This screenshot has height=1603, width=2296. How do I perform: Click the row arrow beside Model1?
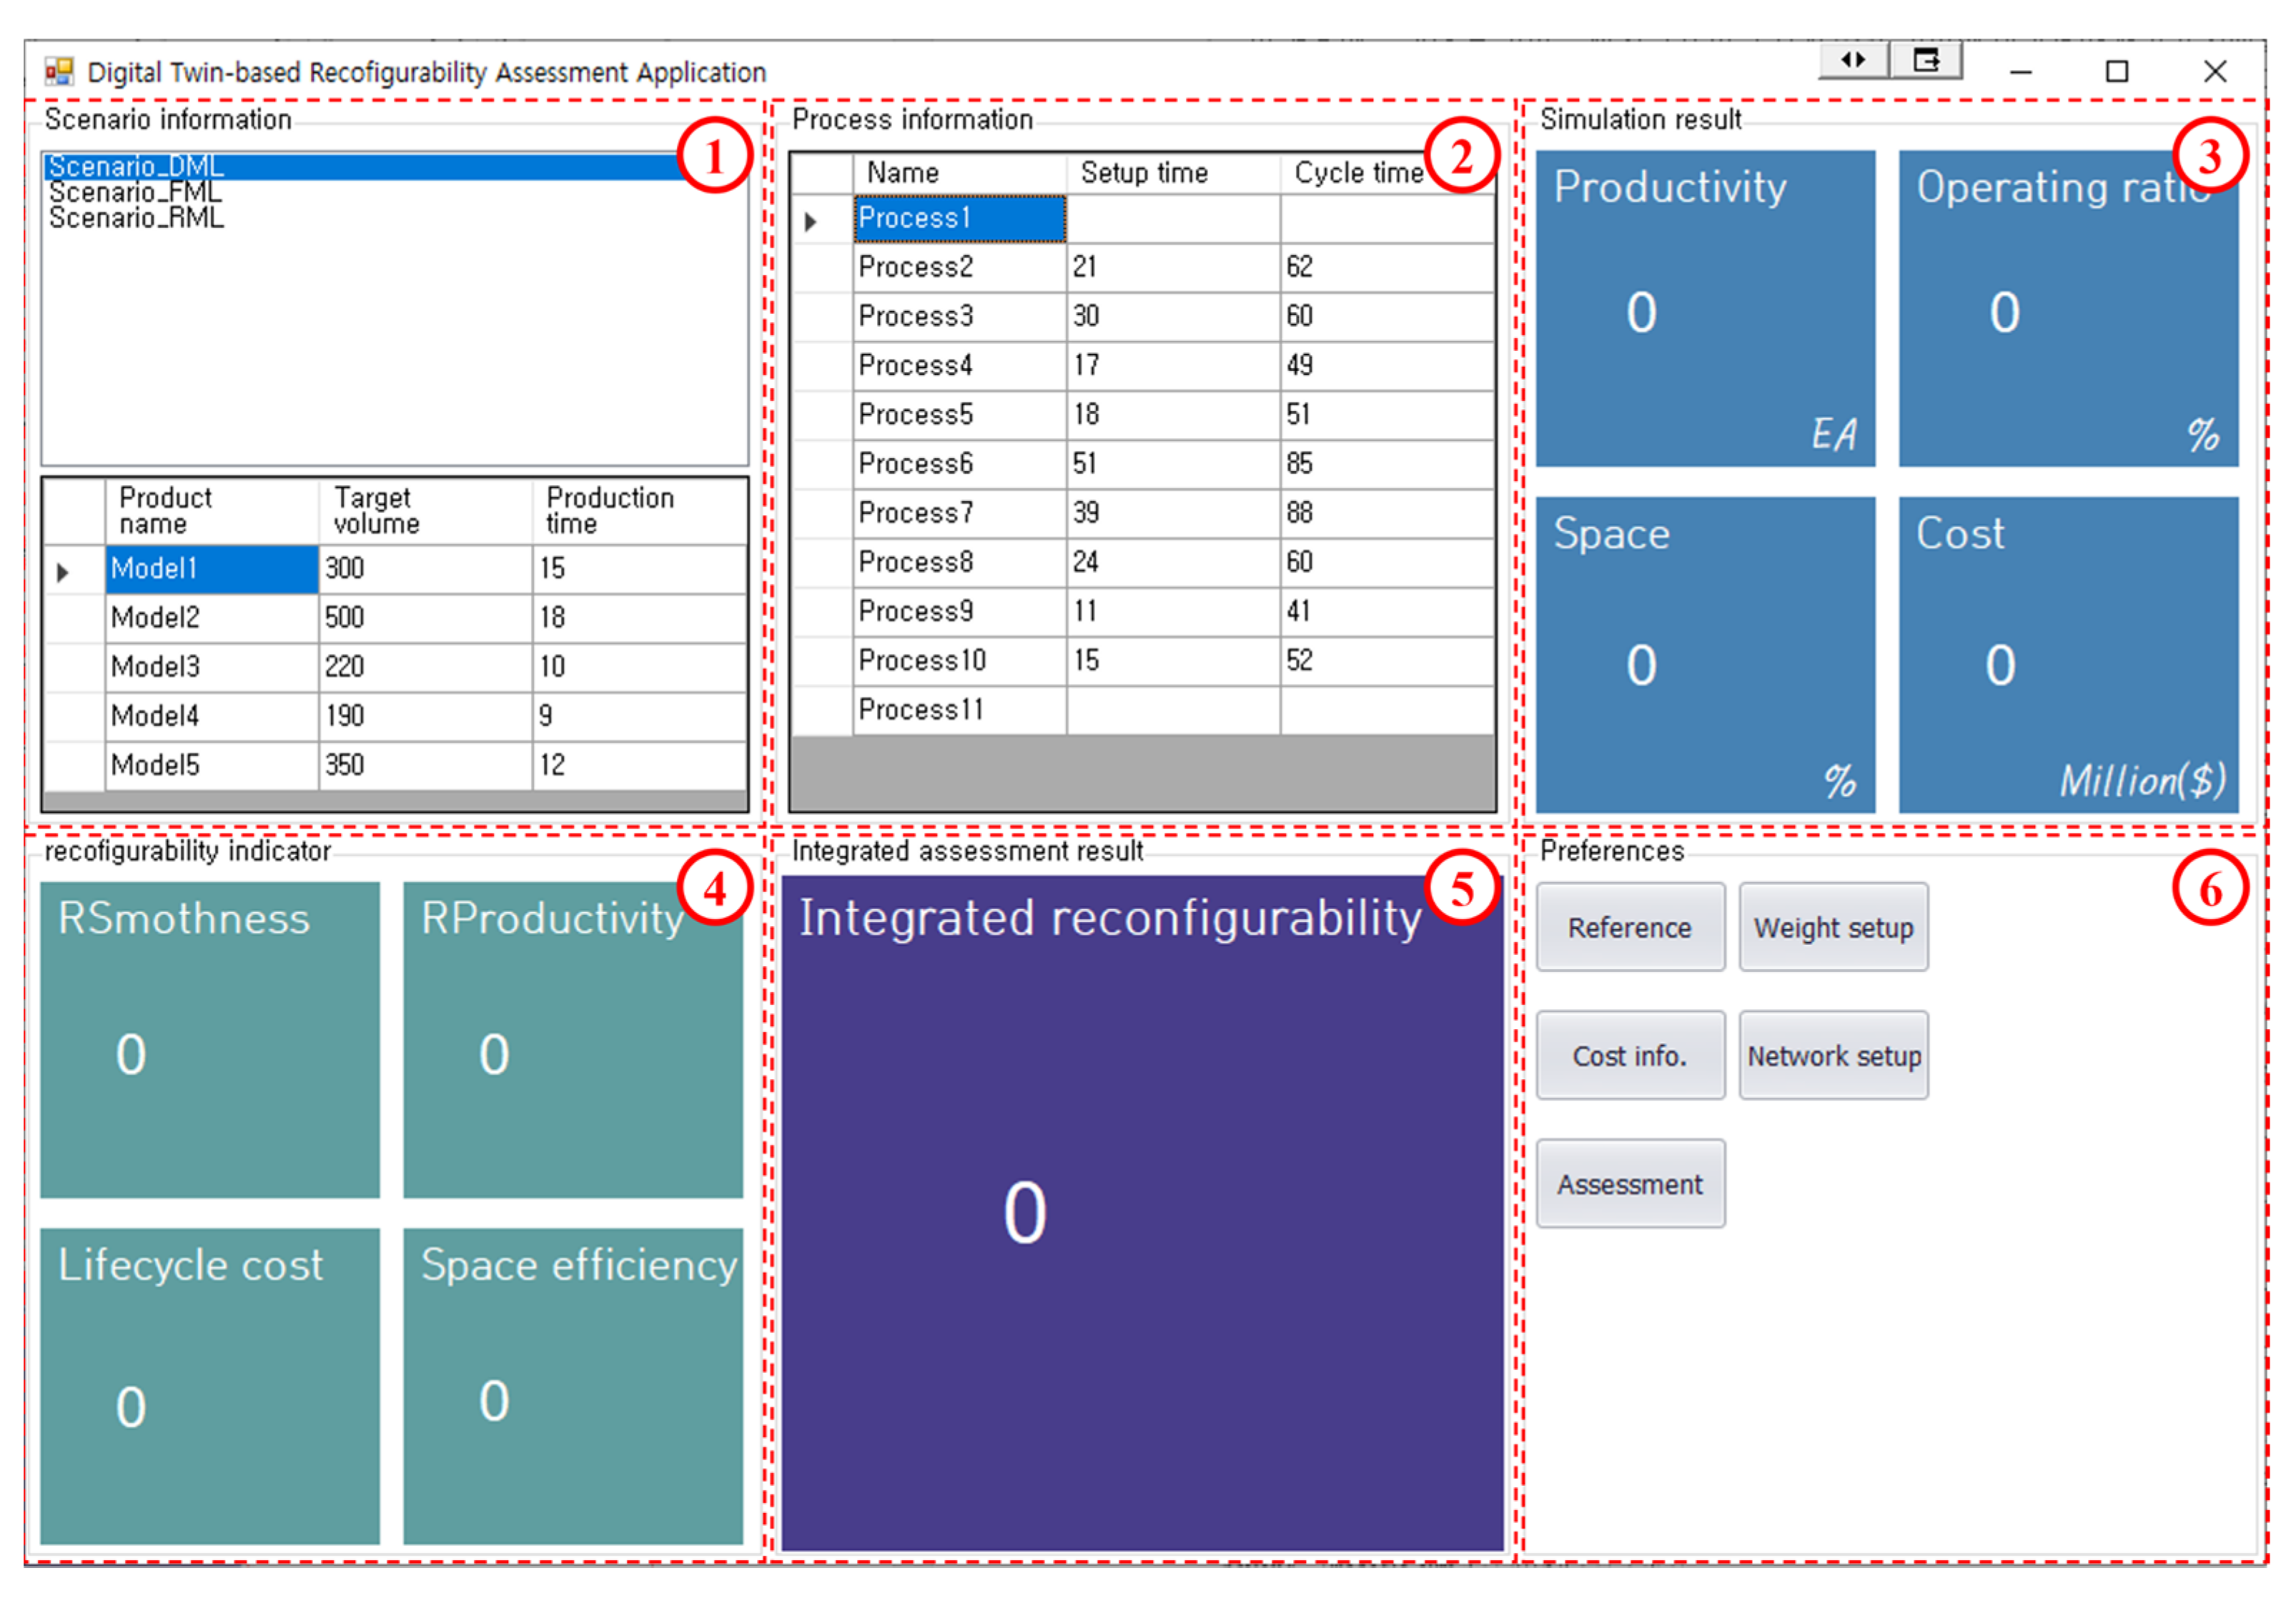pyautogui.click(x=63, y=572)
